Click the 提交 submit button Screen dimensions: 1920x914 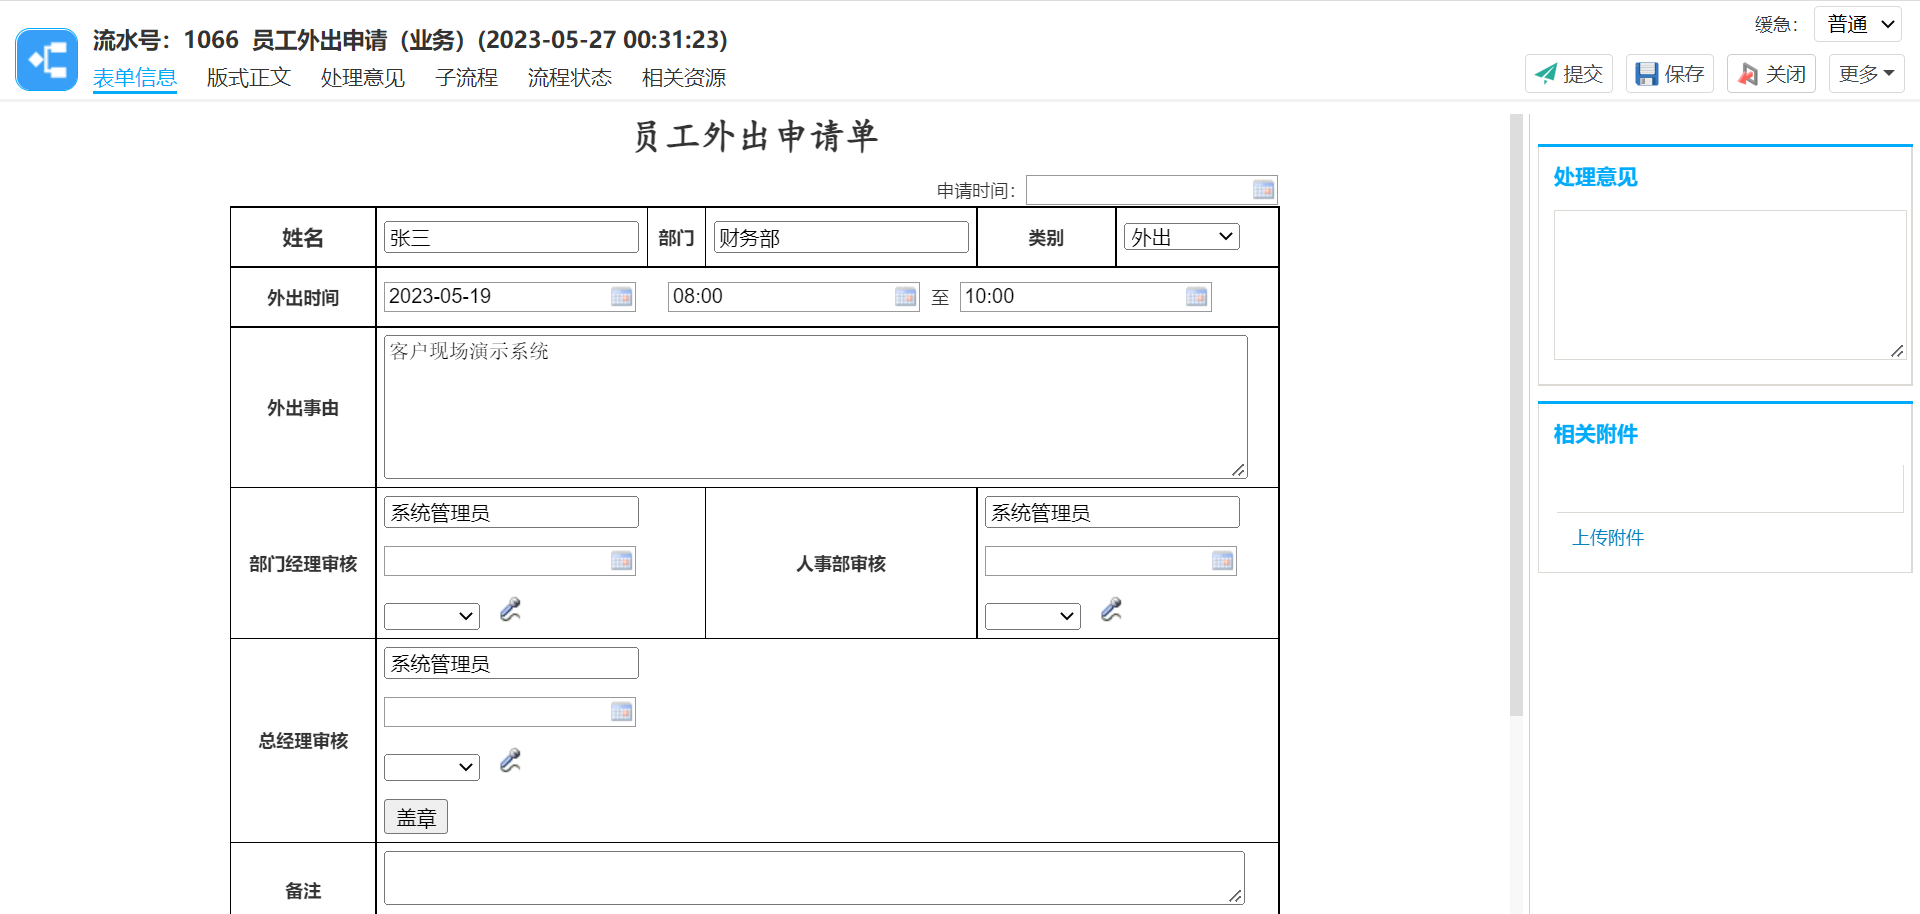[x=1569, y=74]
